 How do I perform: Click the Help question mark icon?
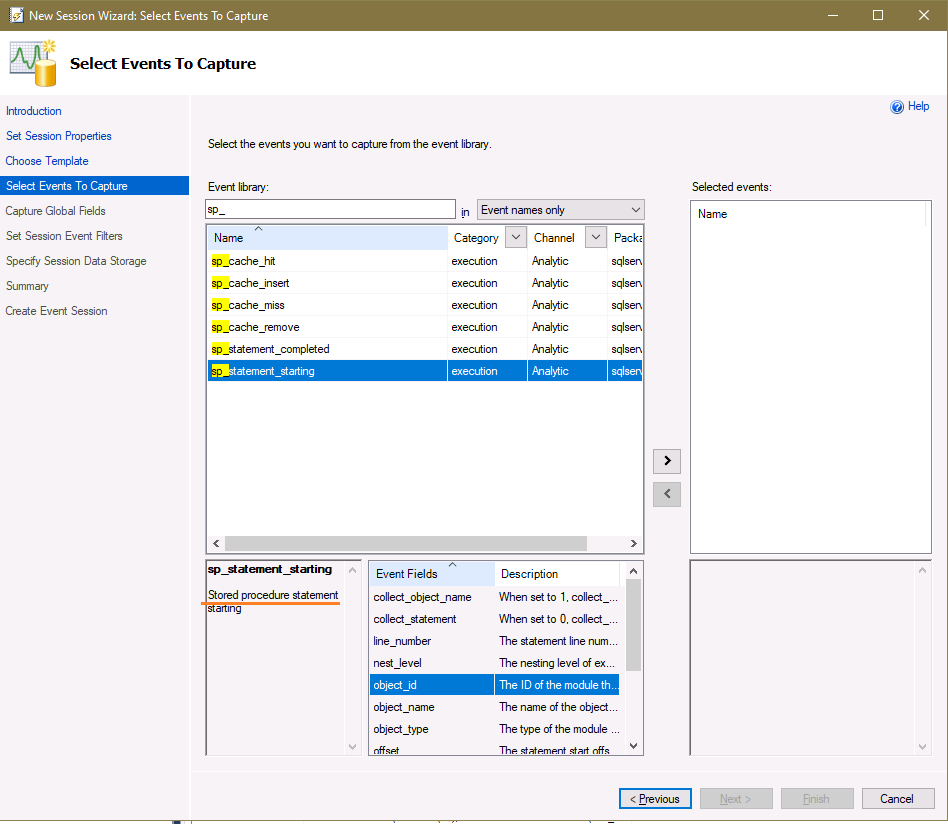(897, 107)
